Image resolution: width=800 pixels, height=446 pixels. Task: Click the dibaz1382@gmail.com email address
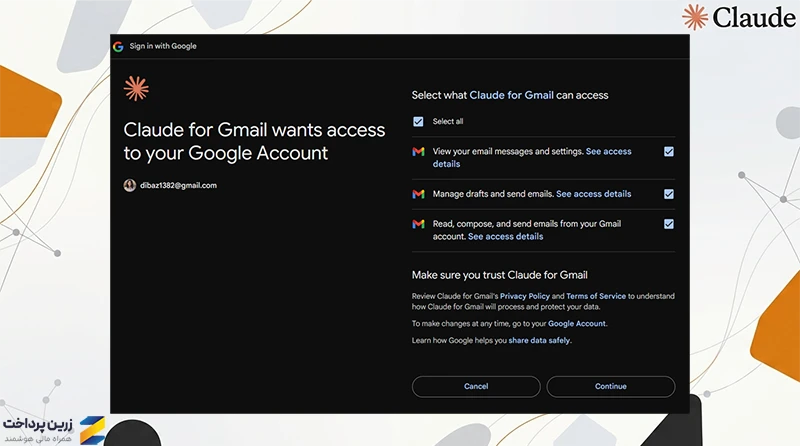[179, 185]
